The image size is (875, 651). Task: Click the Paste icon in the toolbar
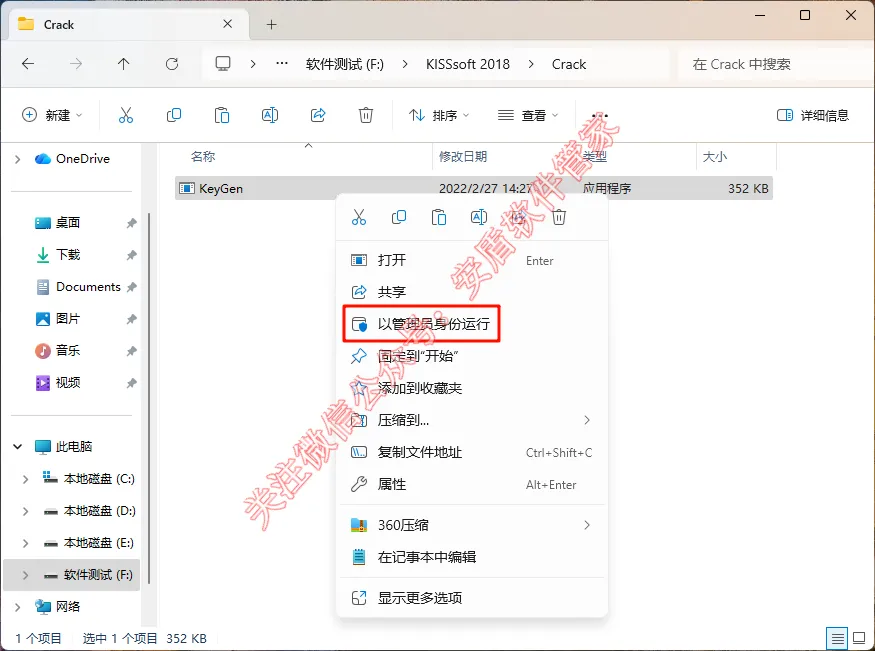222,115
